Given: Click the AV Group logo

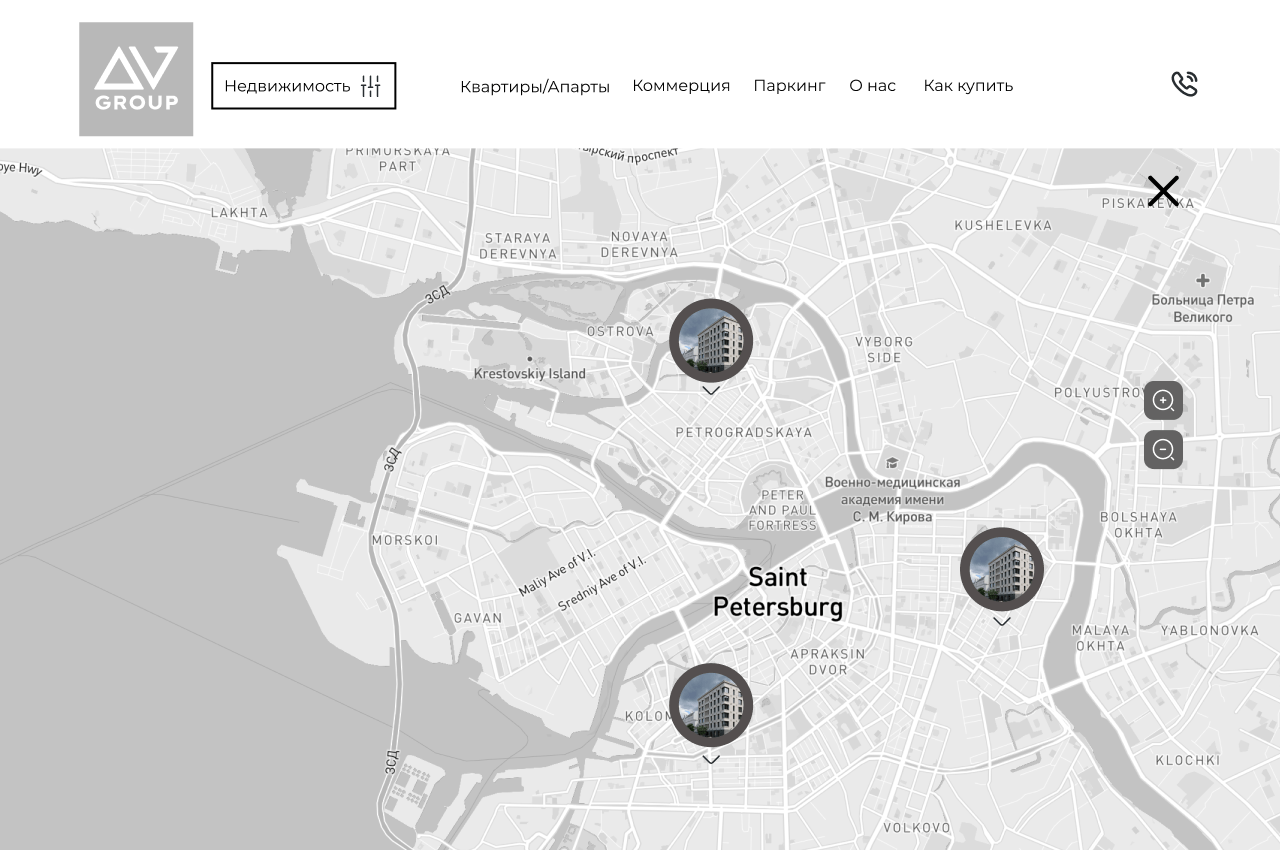Looking at the screenshot, I should click(136, 79).
